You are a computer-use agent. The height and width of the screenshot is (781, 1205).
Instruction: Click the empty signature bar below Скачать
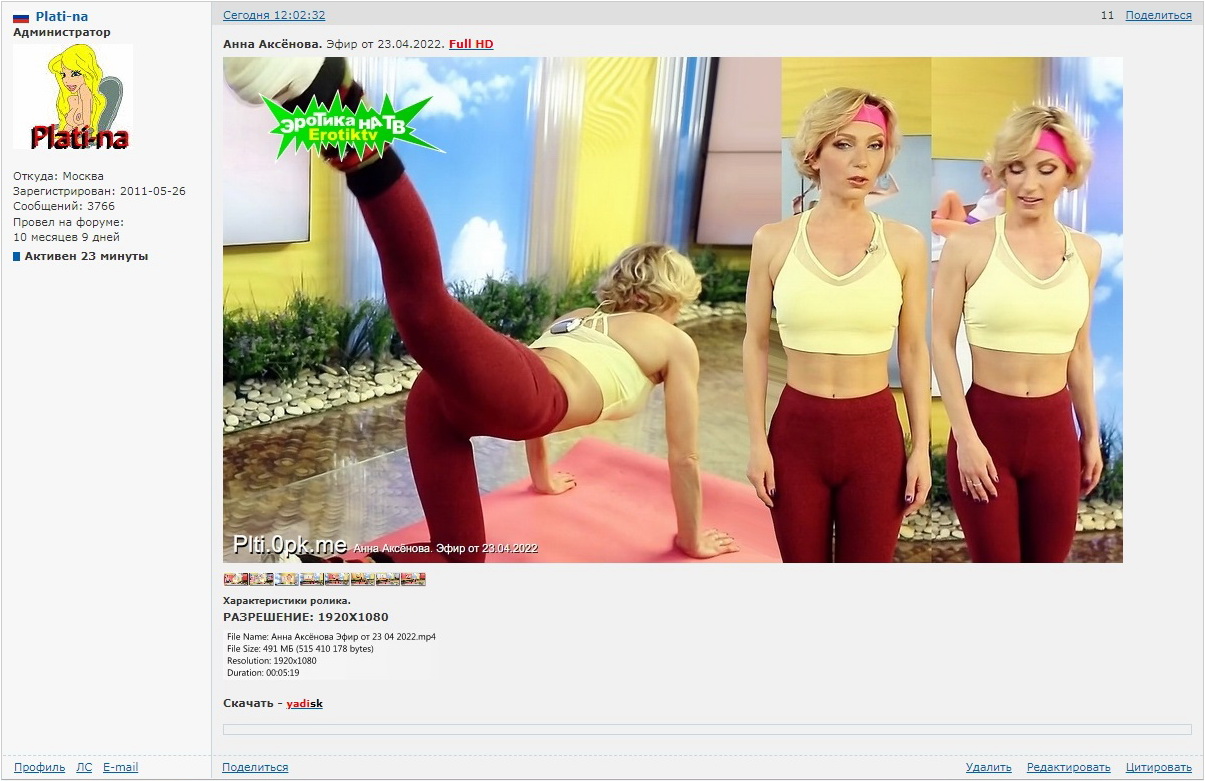(707, 730)
